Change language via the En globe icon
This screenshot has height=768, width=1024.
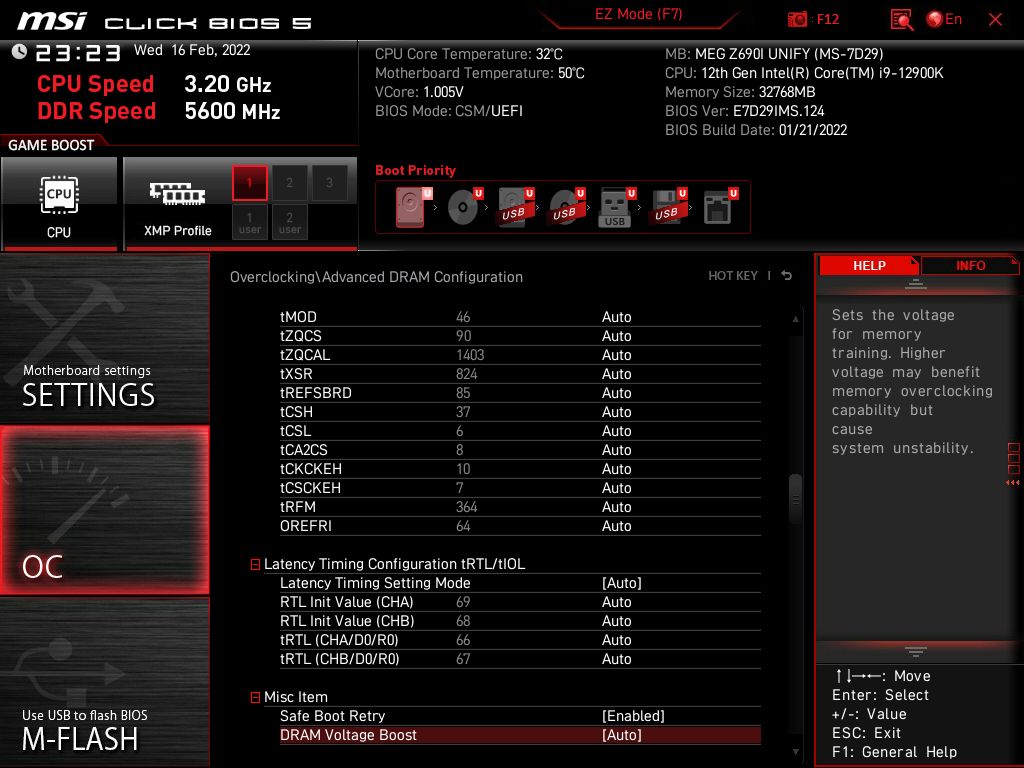point(944,20)
